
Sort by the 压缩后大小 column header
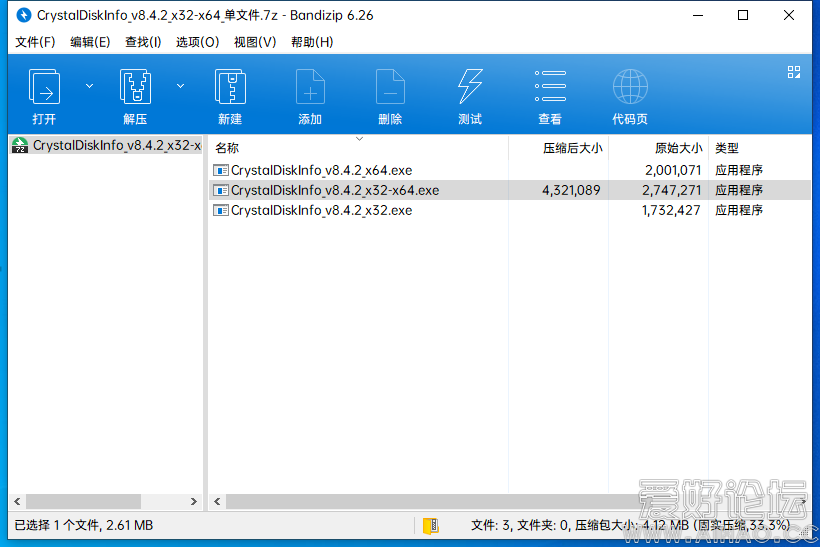559,149
